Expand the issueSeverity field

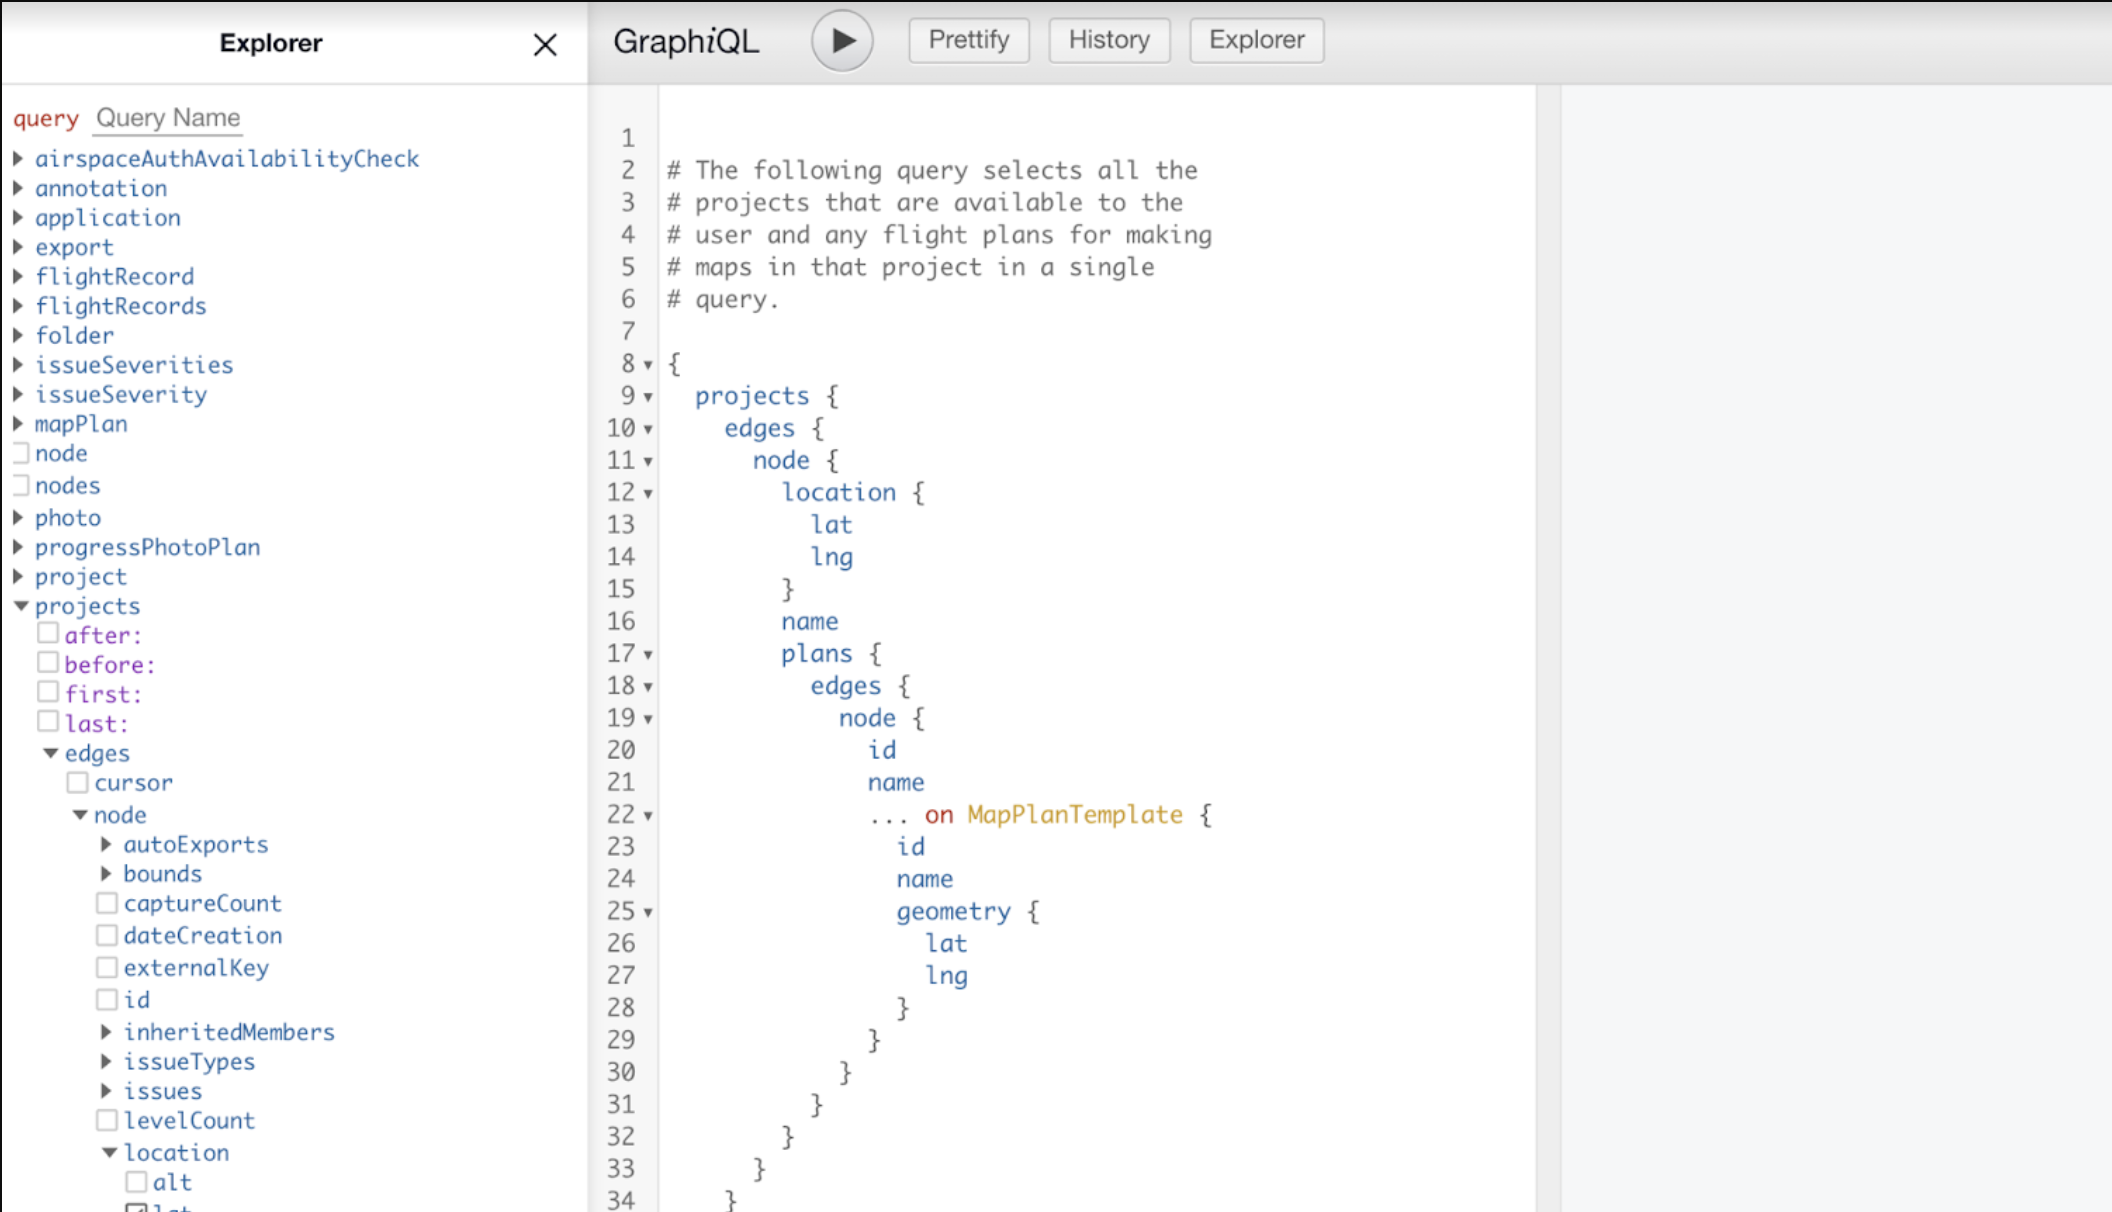(x=19, y=394)
